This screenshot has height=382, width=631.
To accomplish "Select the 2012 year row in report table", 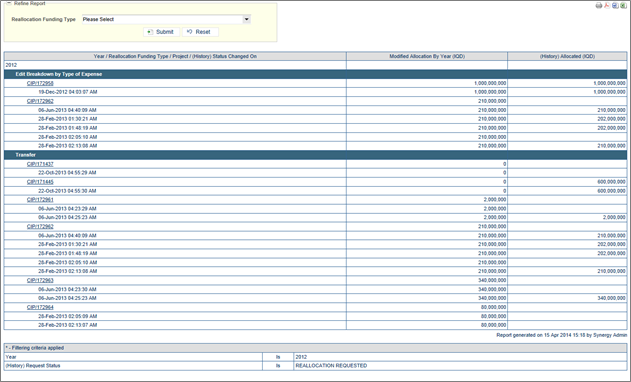I will click(x=316, y=65).
